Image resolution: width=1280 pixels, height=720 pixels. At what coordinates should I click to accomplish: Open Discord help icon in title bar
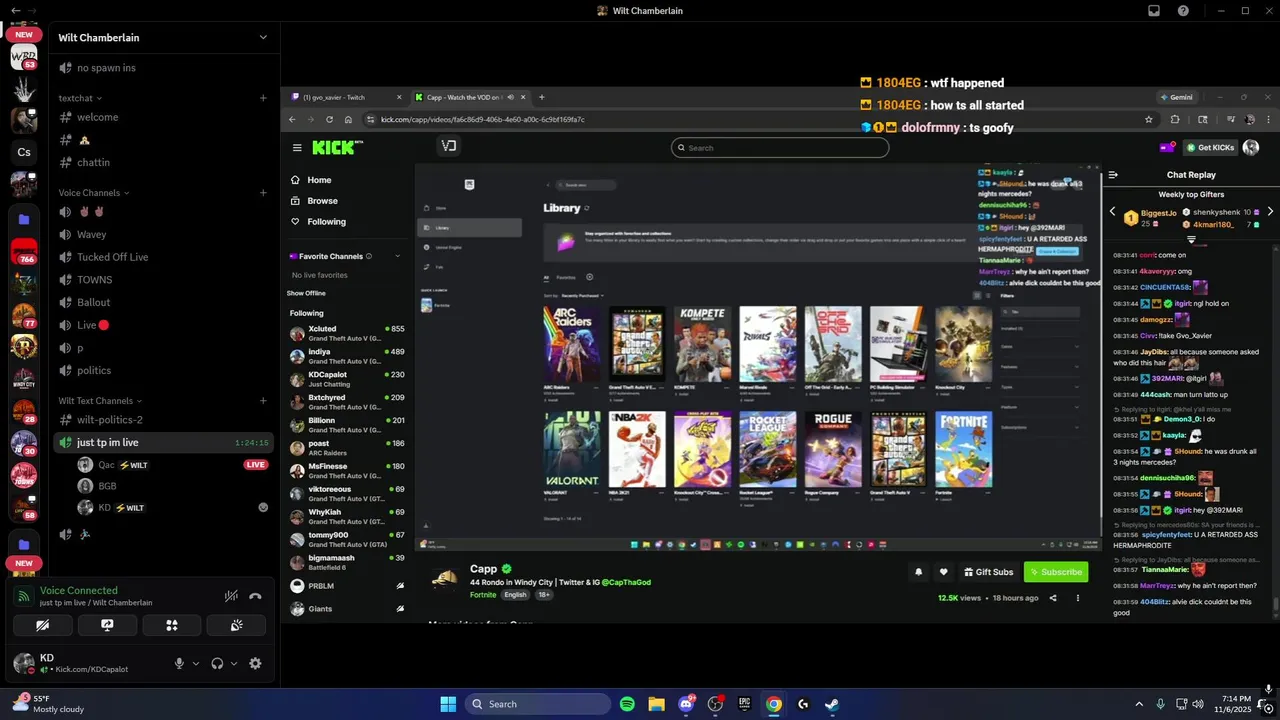1184,11
